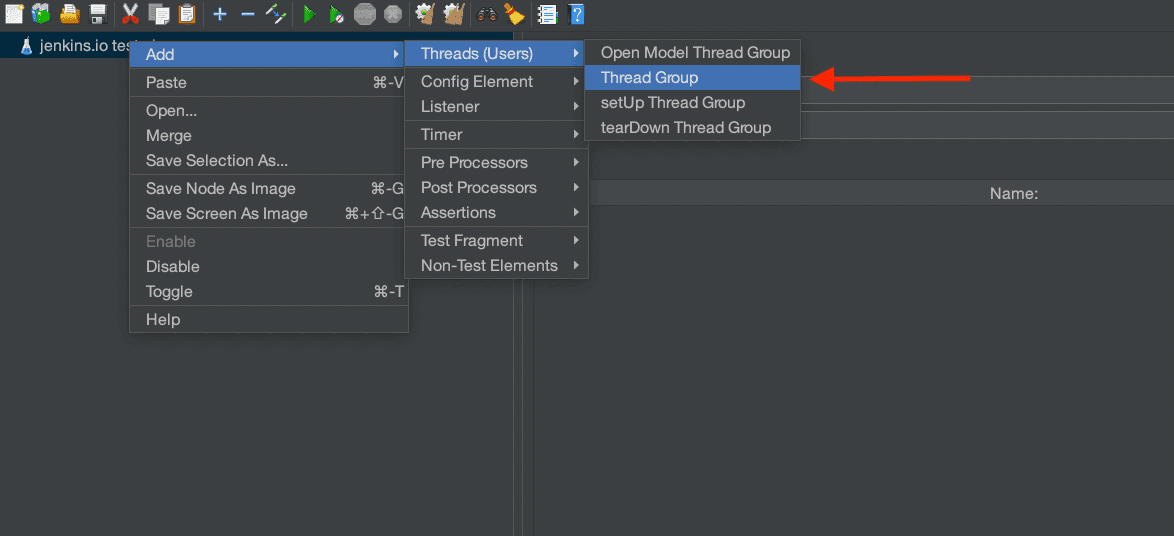Click the Paste clipboard toolbar icon
This screenshot has height=536, width=1174.
187,14
